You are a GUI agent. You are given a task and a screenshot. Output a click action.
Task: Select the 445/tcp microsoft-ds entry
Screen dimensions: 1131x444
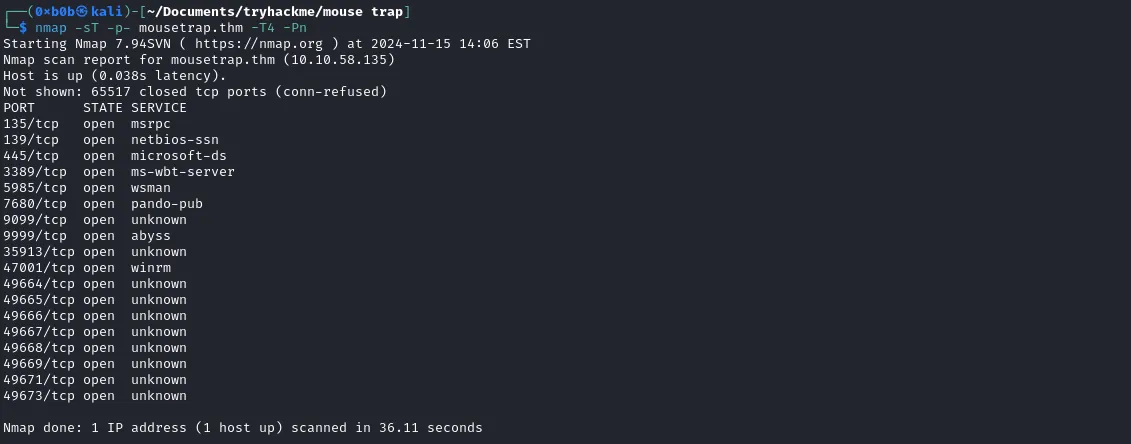[x=115, y=156]
